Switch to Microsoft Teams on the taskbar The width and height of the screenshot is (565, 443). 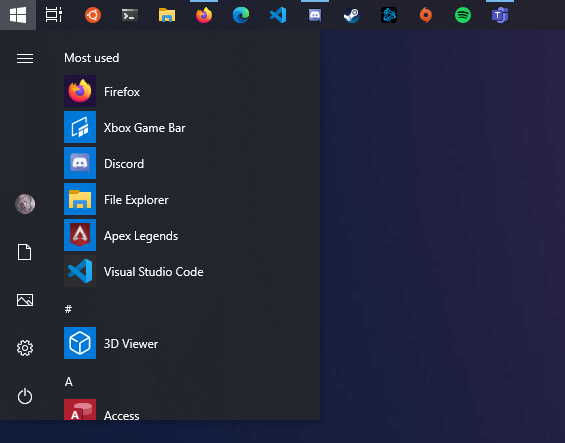[x=500, y=15]
